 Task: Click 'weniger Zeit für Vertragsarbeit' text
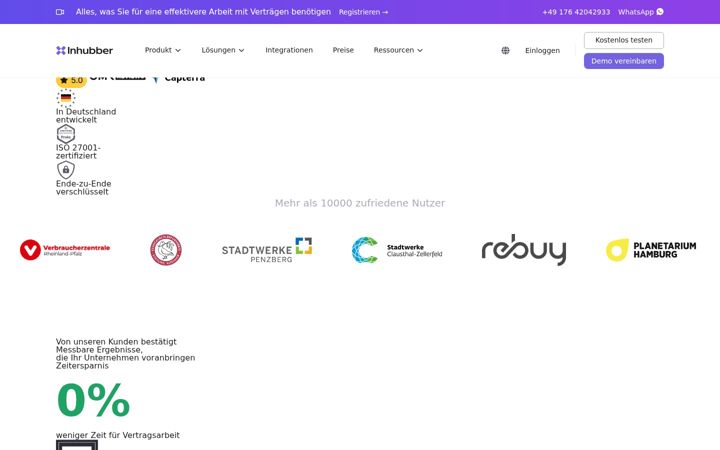click(x=118, y=435)
